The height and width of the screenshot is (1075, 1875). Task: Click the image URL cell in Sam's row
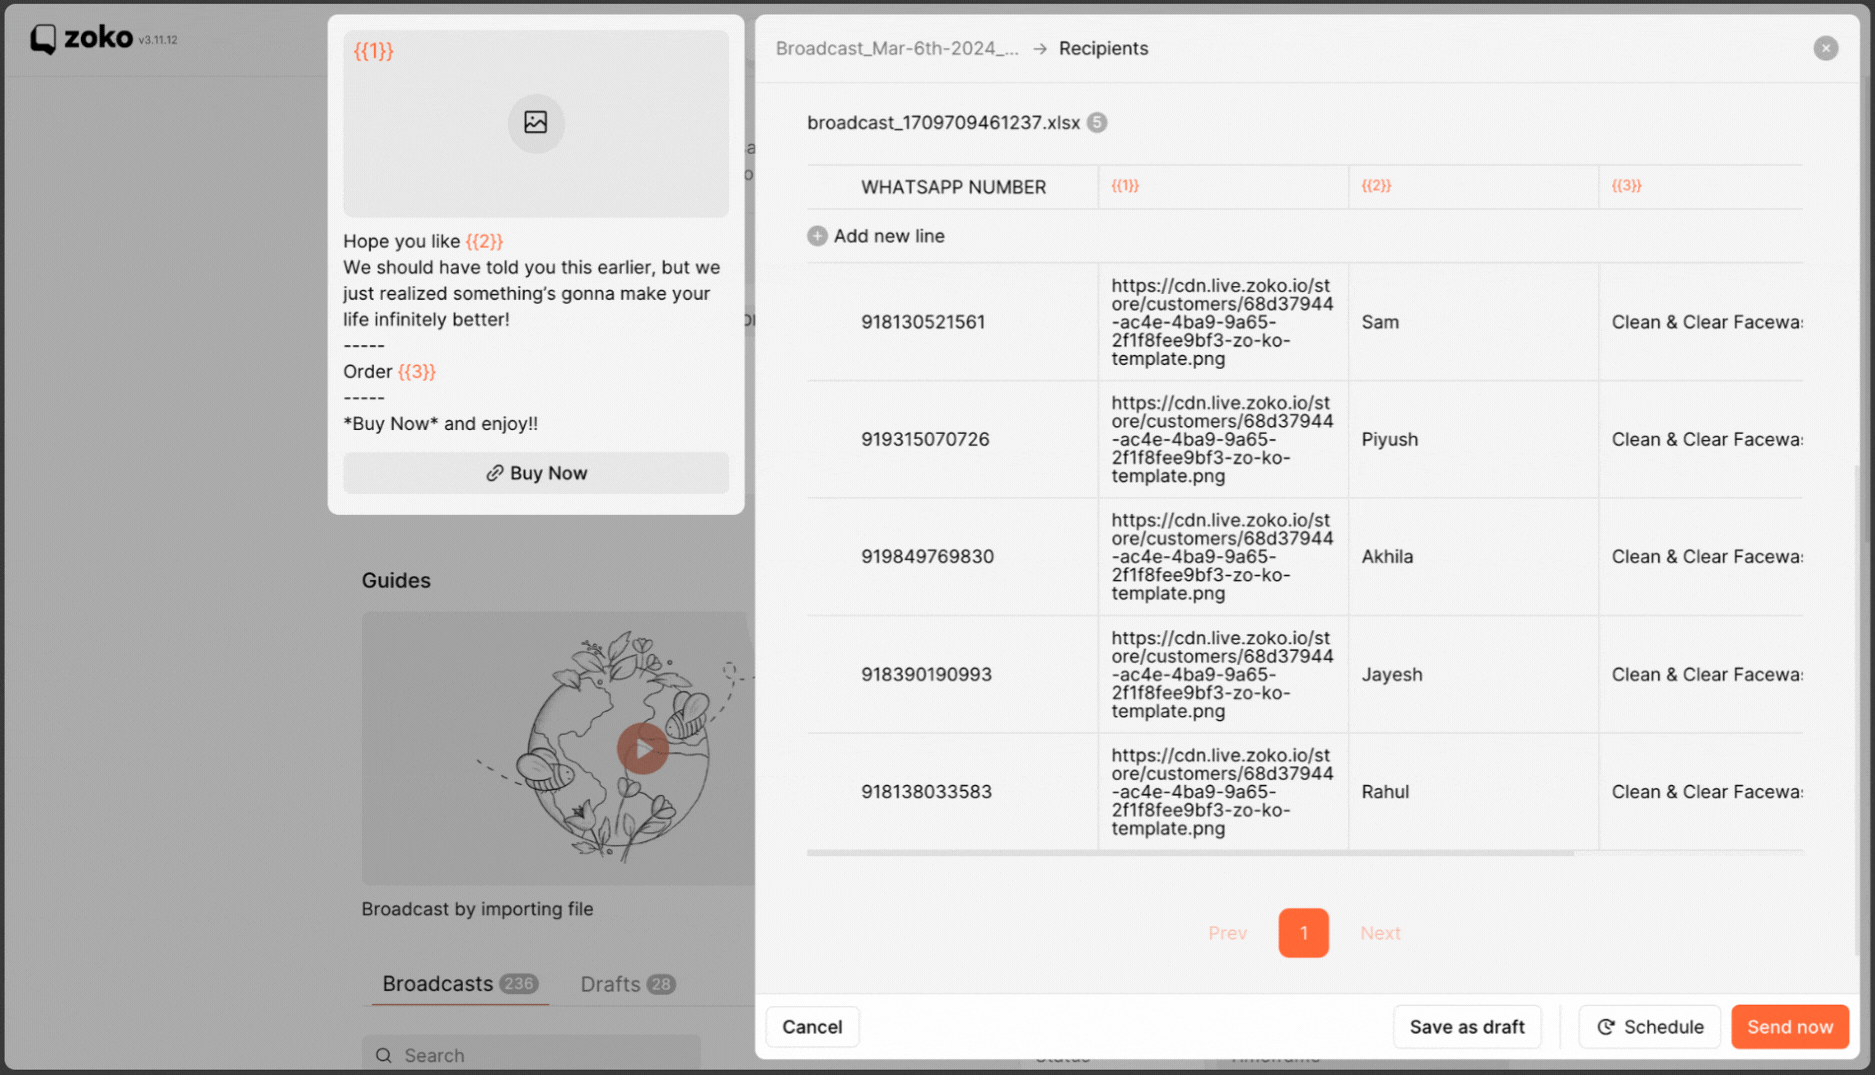coord(1222,322)
